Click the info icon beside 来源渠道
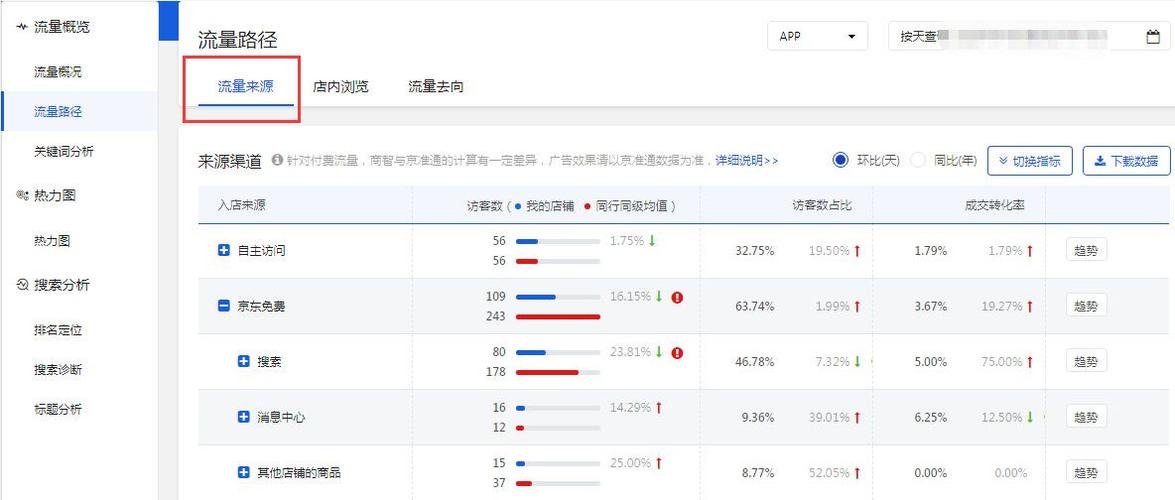Screen dimensions: 1175x500 [277, 160]
